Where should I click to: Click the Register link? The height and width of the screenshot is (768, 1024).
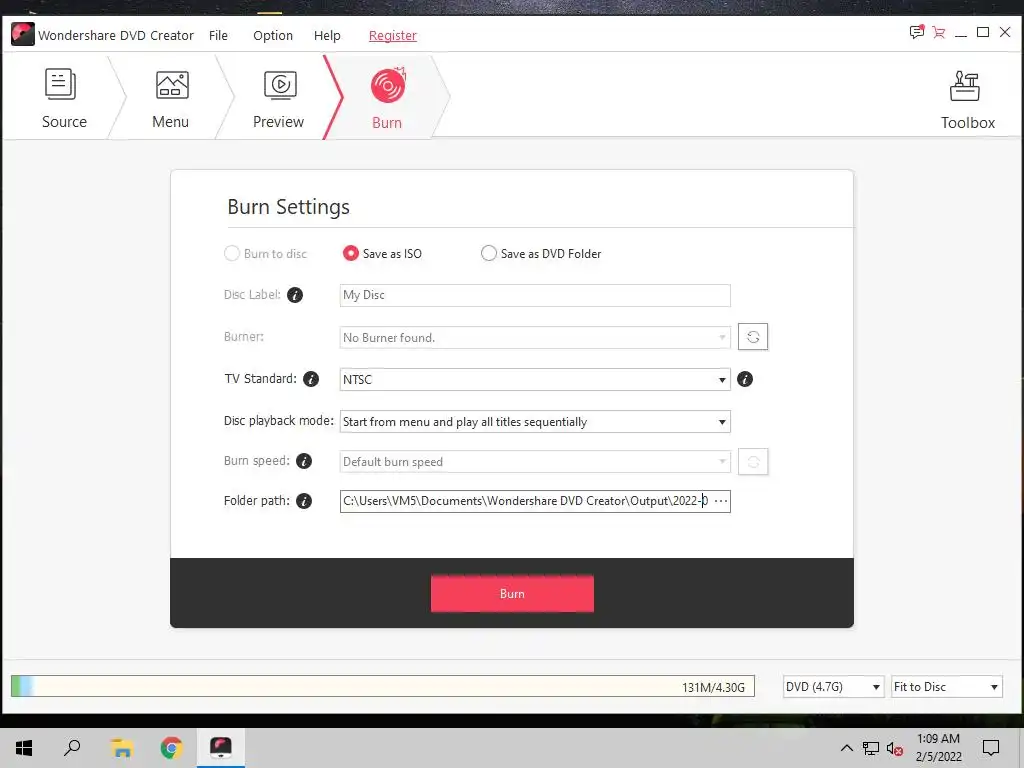(x=392, y=35)
